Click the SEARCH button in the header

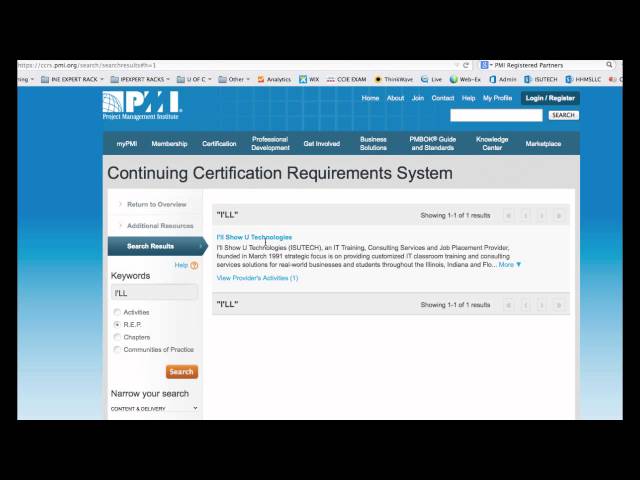[563, 116]
